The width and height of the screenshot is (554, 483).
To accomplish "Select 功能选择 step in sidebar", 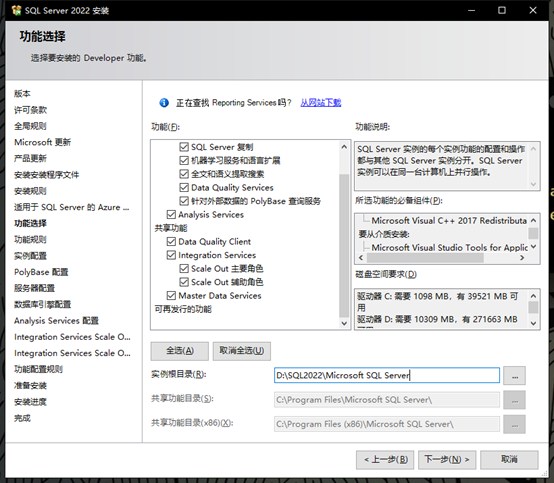I will (30, 223).
